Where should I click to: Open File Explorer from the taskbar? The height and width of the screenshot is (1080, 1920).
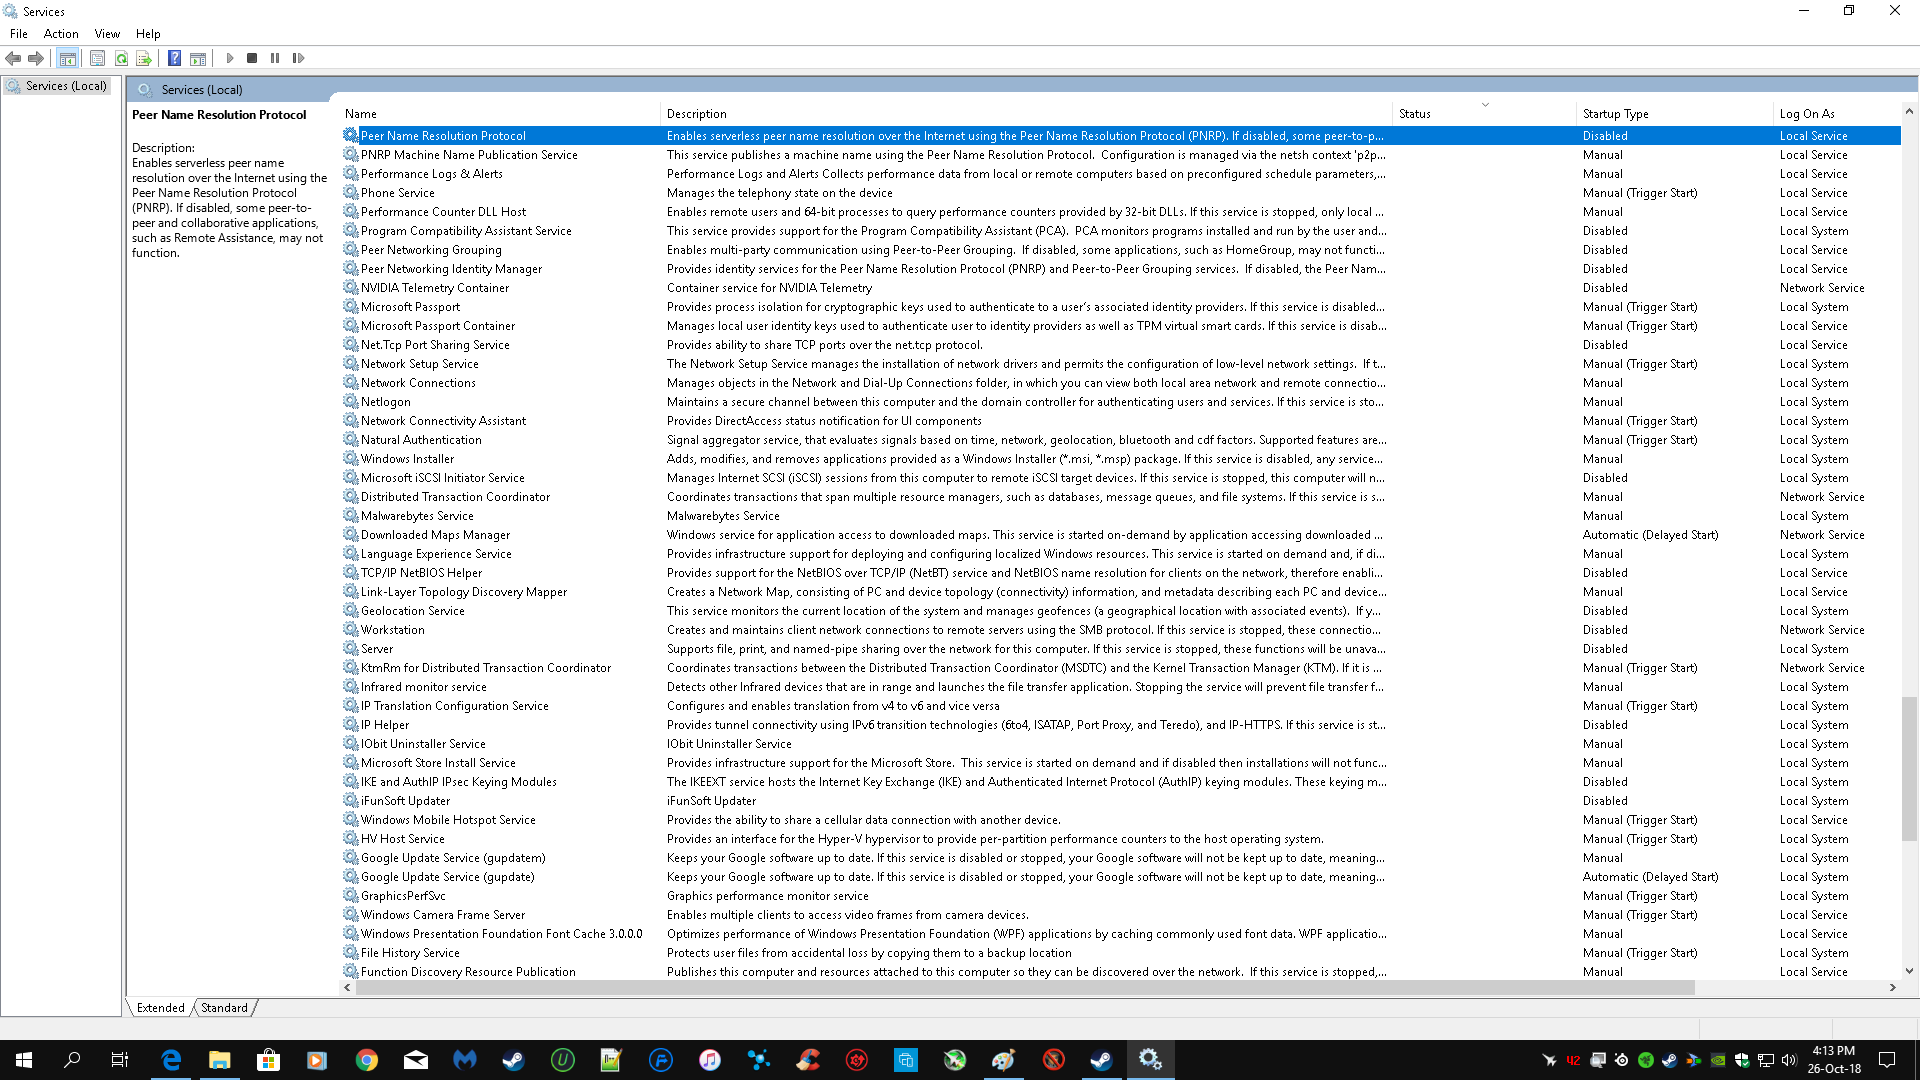coord(220,1060)
